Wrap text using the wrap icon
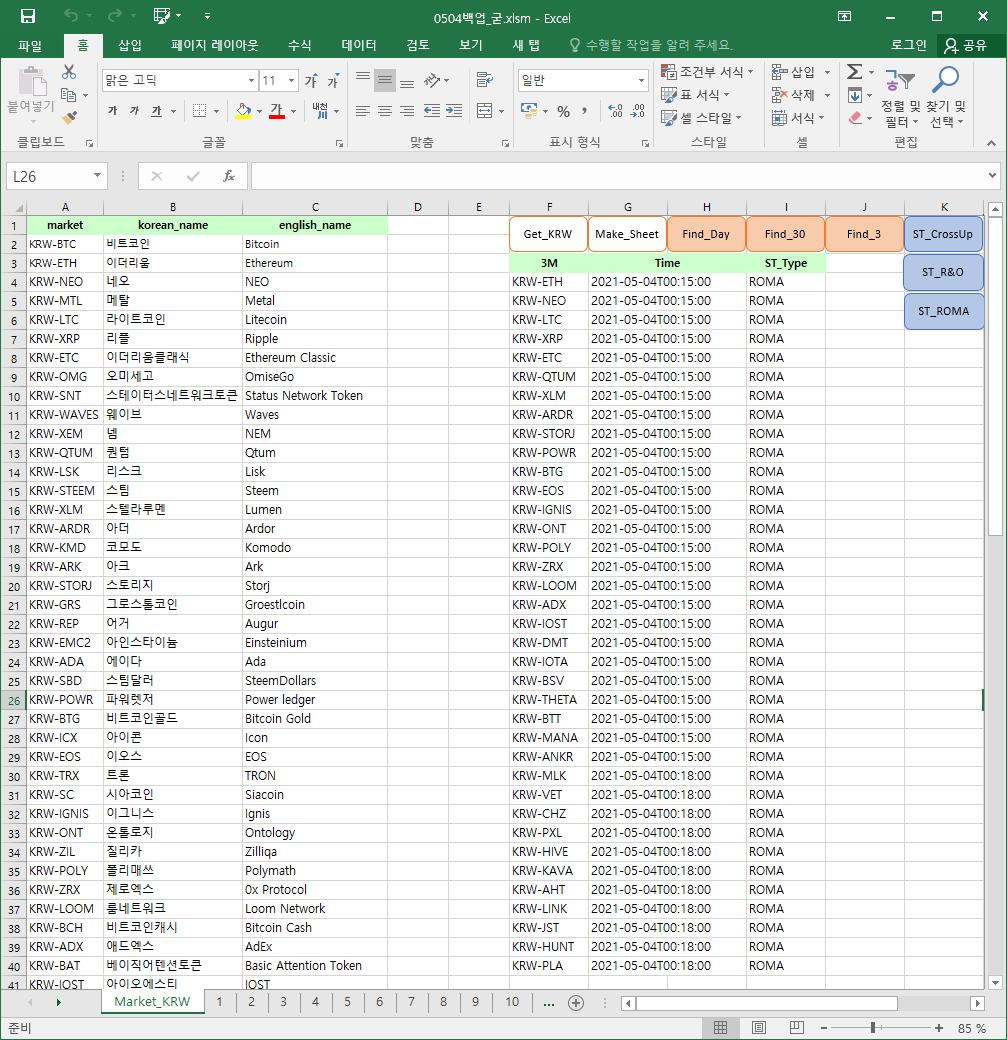This screenshot has height=1040, width=1007. [x=485, y=80]
